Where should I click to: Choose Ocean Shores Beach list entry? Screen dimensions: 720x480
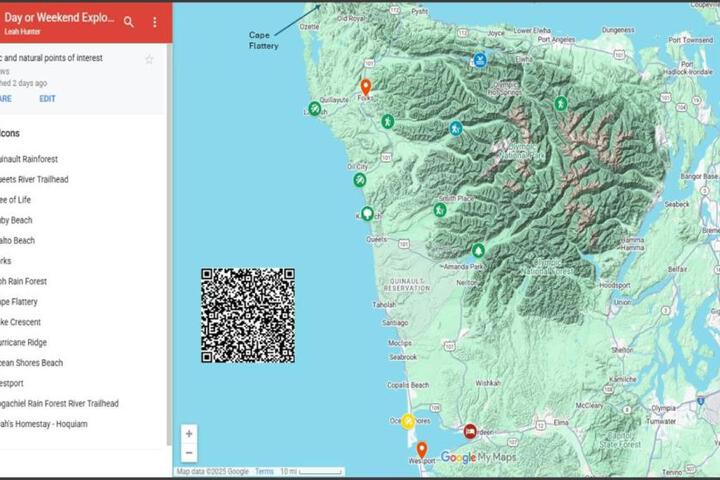pos(31,363)
